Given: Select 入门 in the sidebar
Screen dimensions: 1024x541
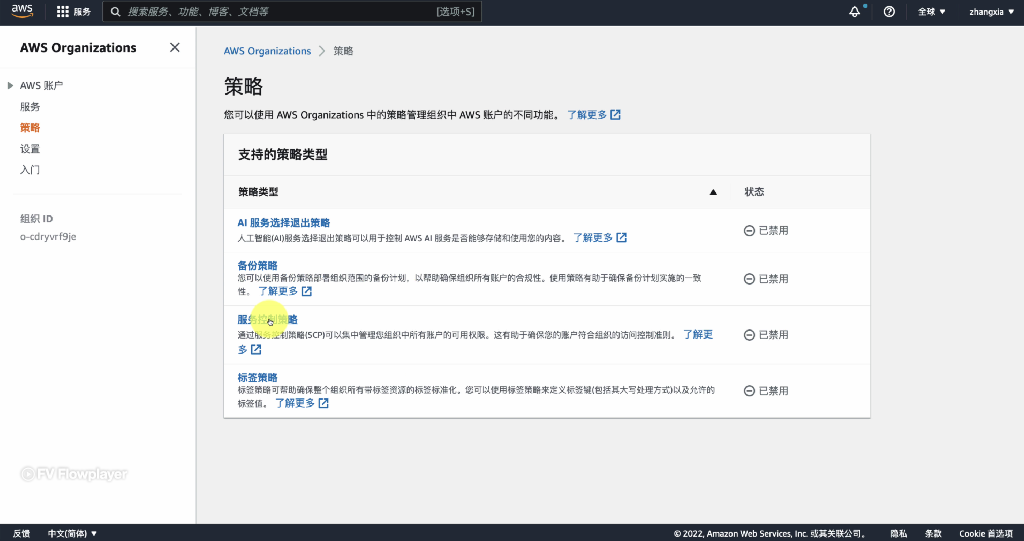Looking at the screenshot, I should pyautogui.click(x=30, y=169).
